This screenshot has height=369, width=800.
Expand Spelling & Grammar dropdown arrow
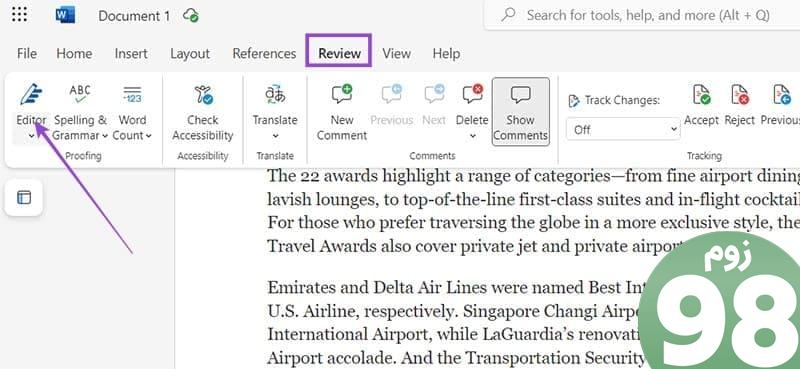pos(105,136)
